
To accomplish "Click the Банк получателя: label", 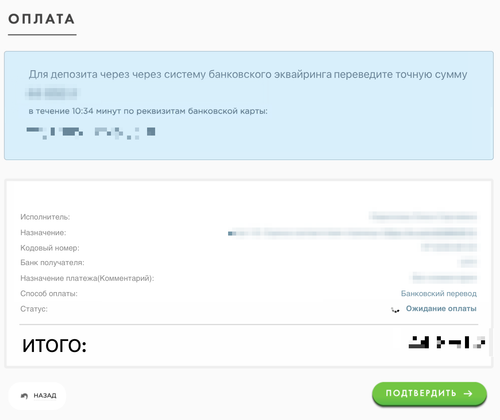I will [52, 263].
